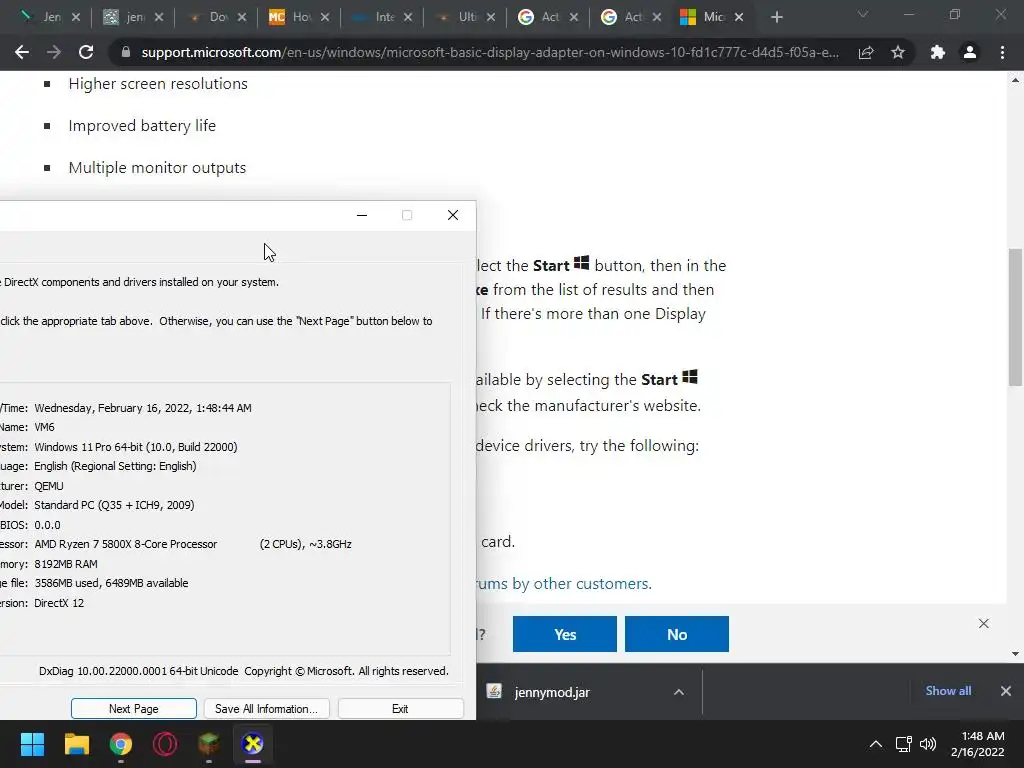This screenshot has height=768, width=1024.
Task: Click the Chrome taskbar icon
Action: (x=121, y=744)
